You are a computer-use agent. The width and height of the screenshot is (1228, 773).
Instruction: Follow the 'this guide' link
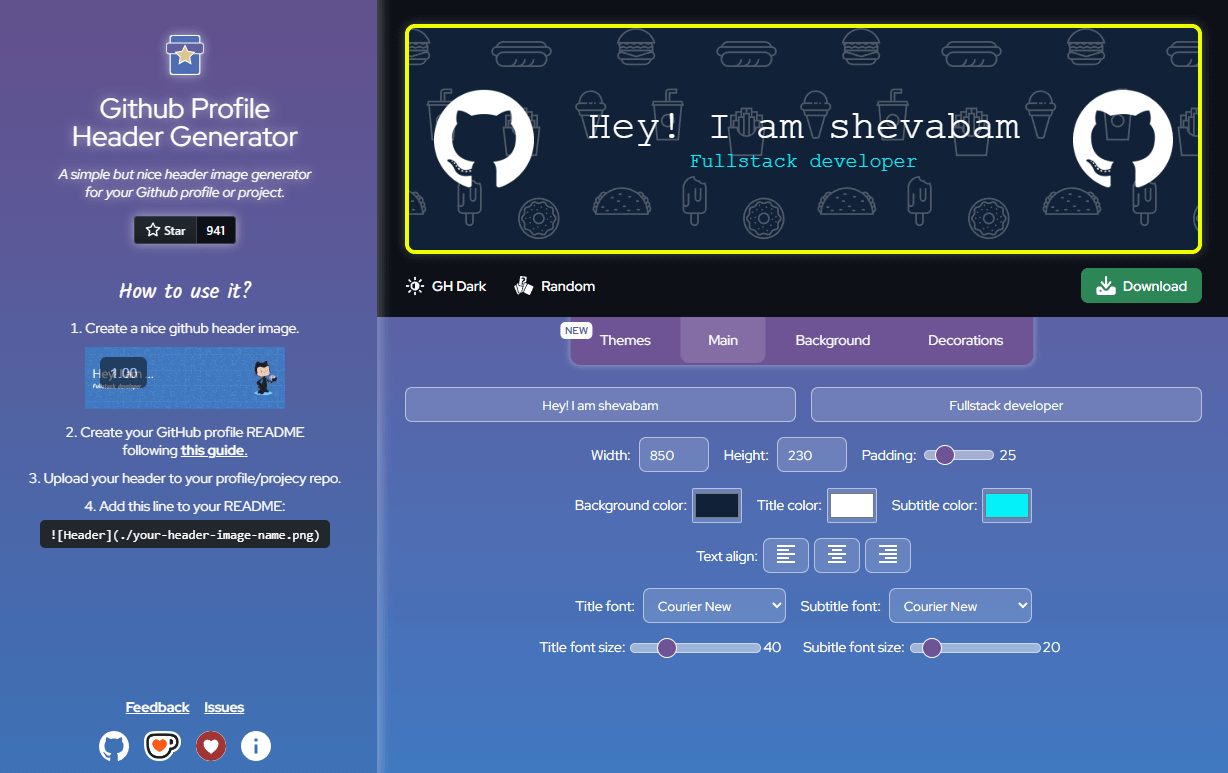pos(214,451)
